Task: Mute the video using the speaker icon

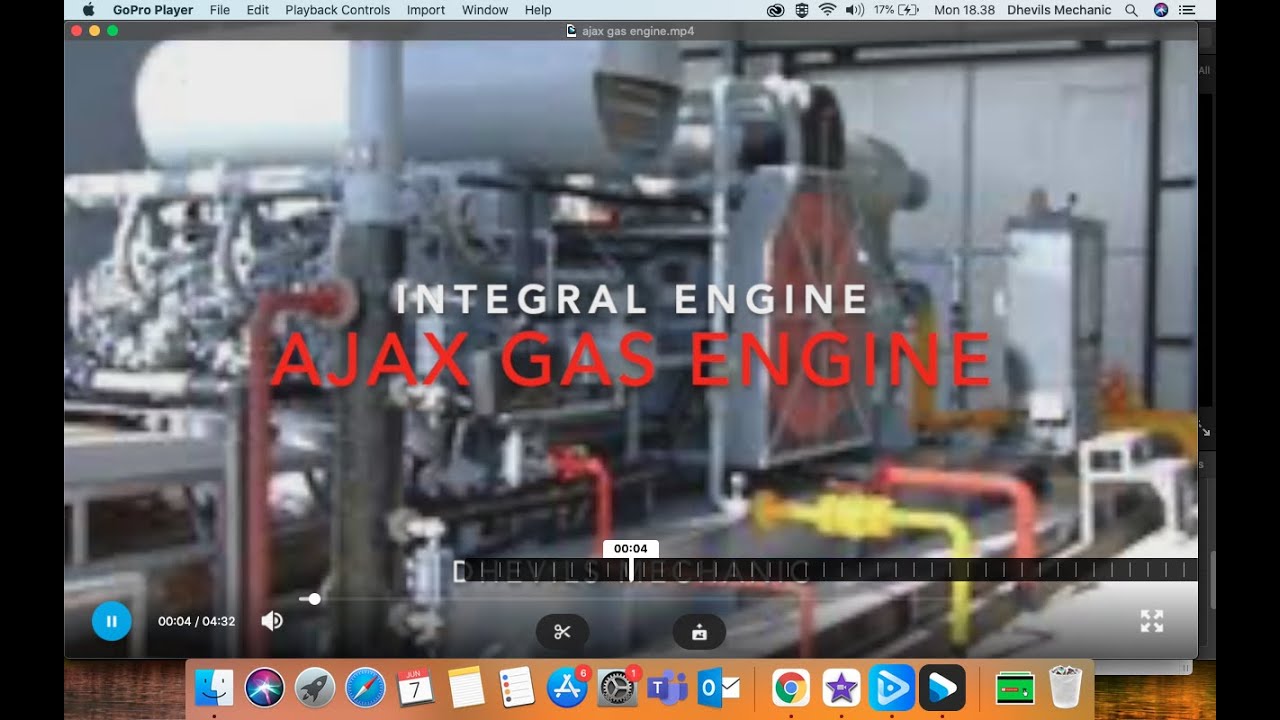Action: (271, 621)
